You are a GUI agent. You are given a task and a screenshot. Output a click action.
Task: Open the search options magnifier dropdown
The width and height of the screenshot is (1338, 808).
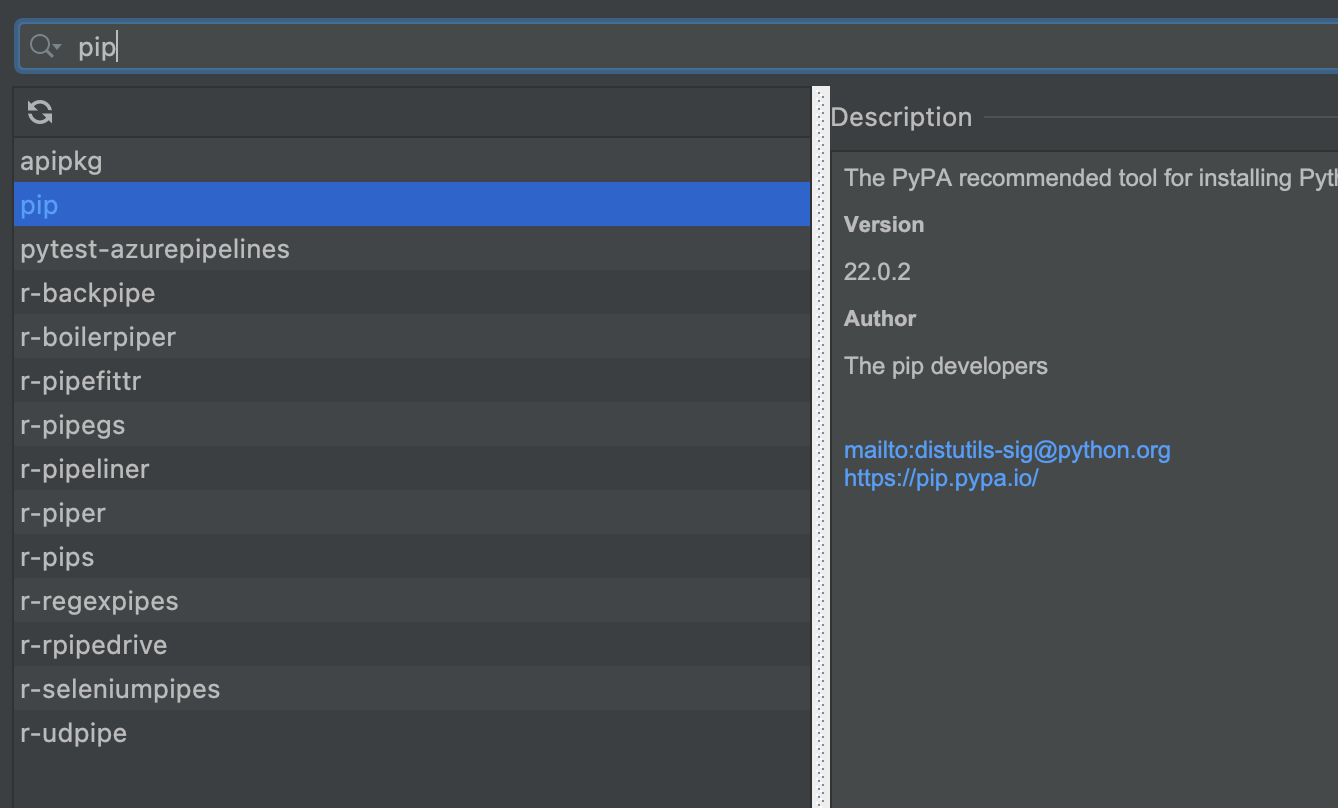(45, 46)
